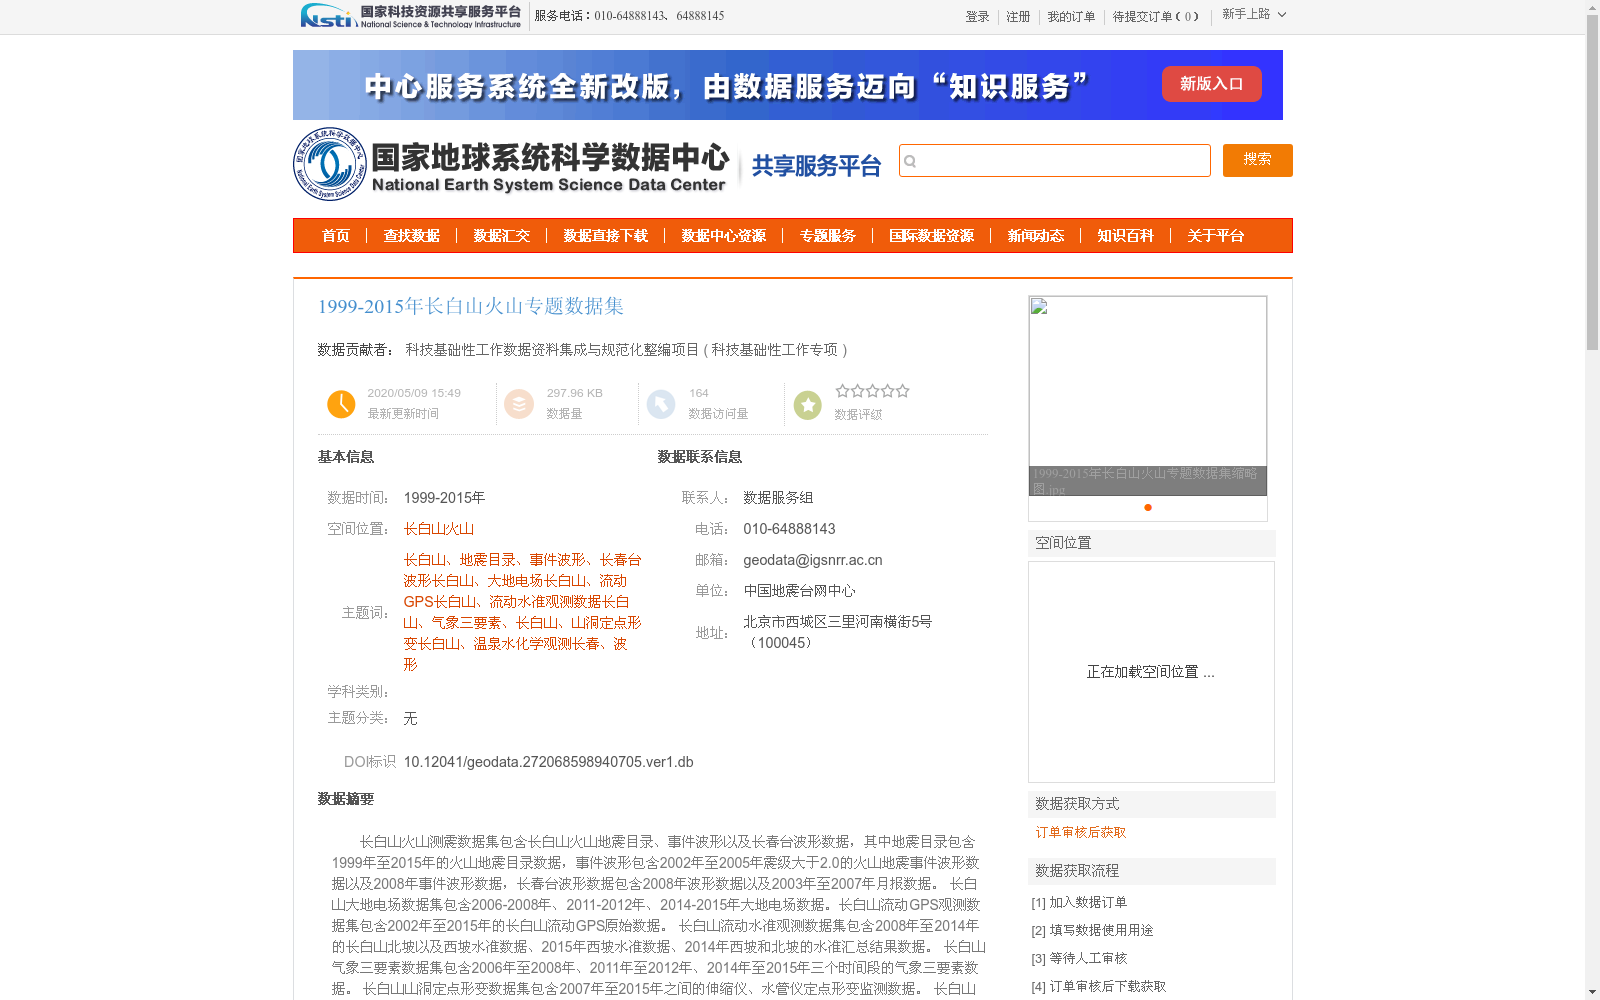1600x1000 pixels.
Task: Click step [1] 加入数据订单
Action: coord(1080,903)
